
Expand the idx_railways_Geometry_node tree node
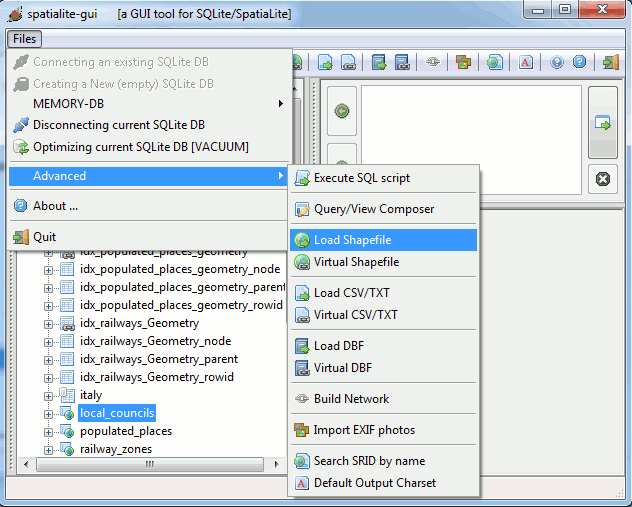[x=48, y=342]
